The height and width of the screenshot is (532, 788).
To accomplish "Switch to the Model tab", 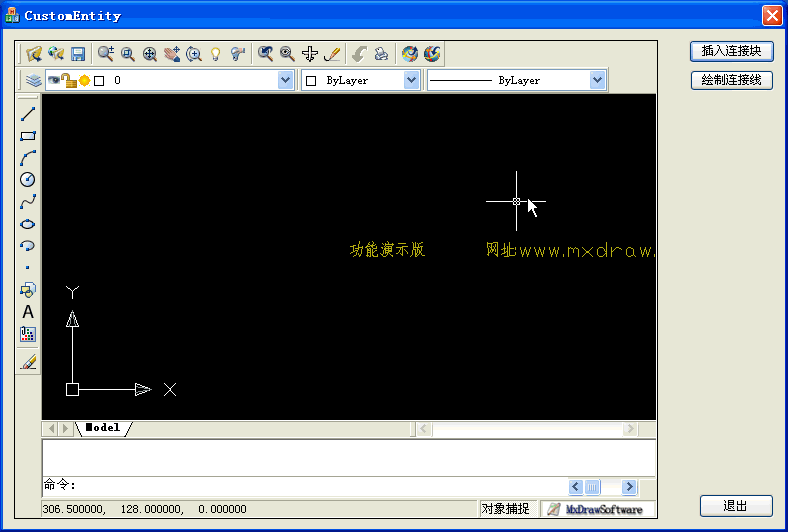I will (103, 428).
